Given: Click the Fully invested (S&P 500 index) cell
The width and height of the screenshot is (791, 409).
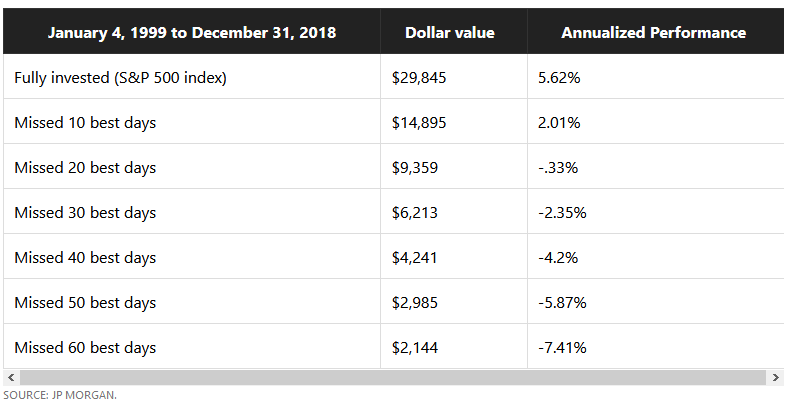Looking at the screenshot, I should tap(120, 78).
